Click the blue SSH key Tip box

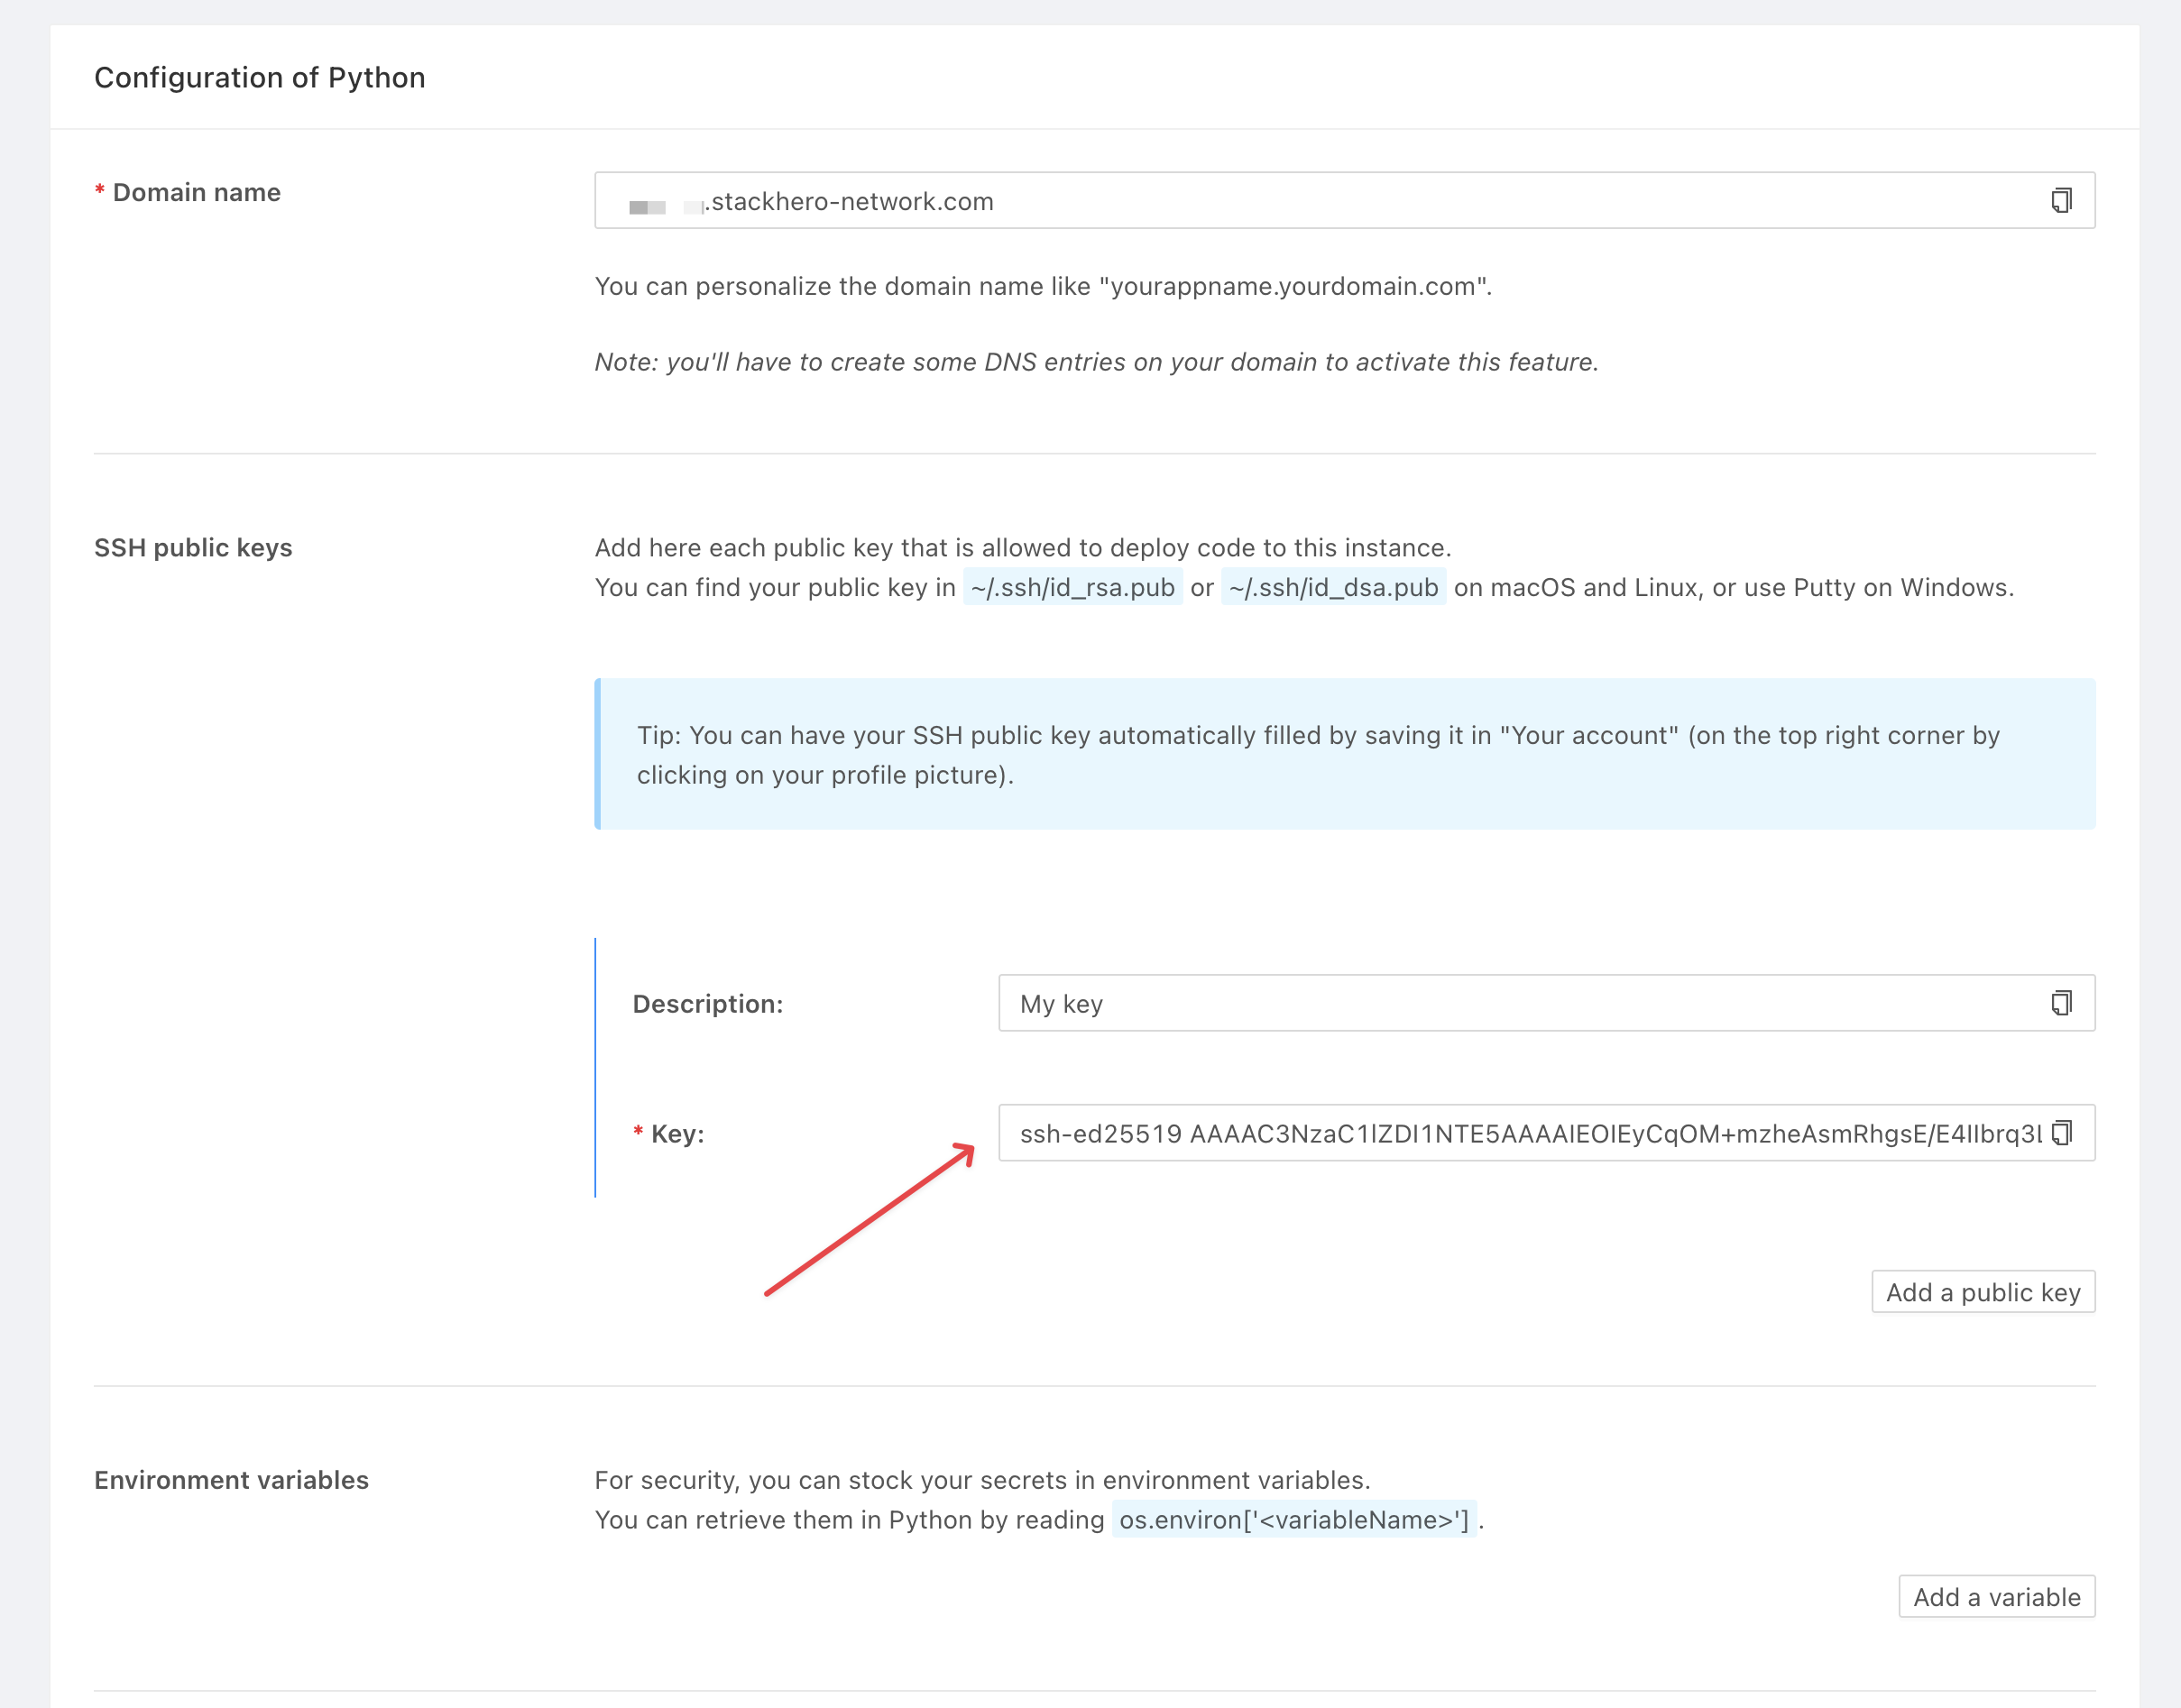(x=1344, y=755)
